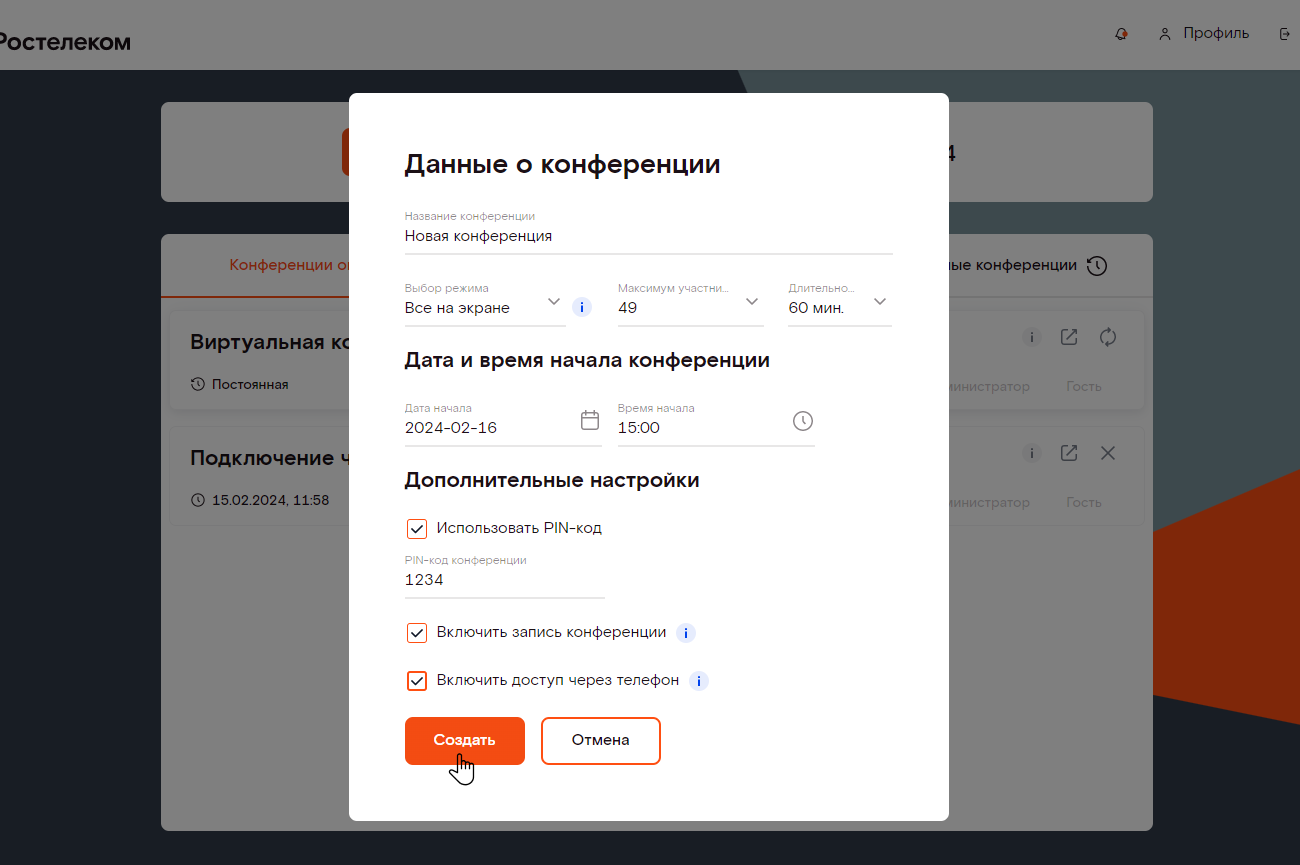Click the Постоянная label
The width and height of the screenshot is (1300, 865).
tap(250, 384)
